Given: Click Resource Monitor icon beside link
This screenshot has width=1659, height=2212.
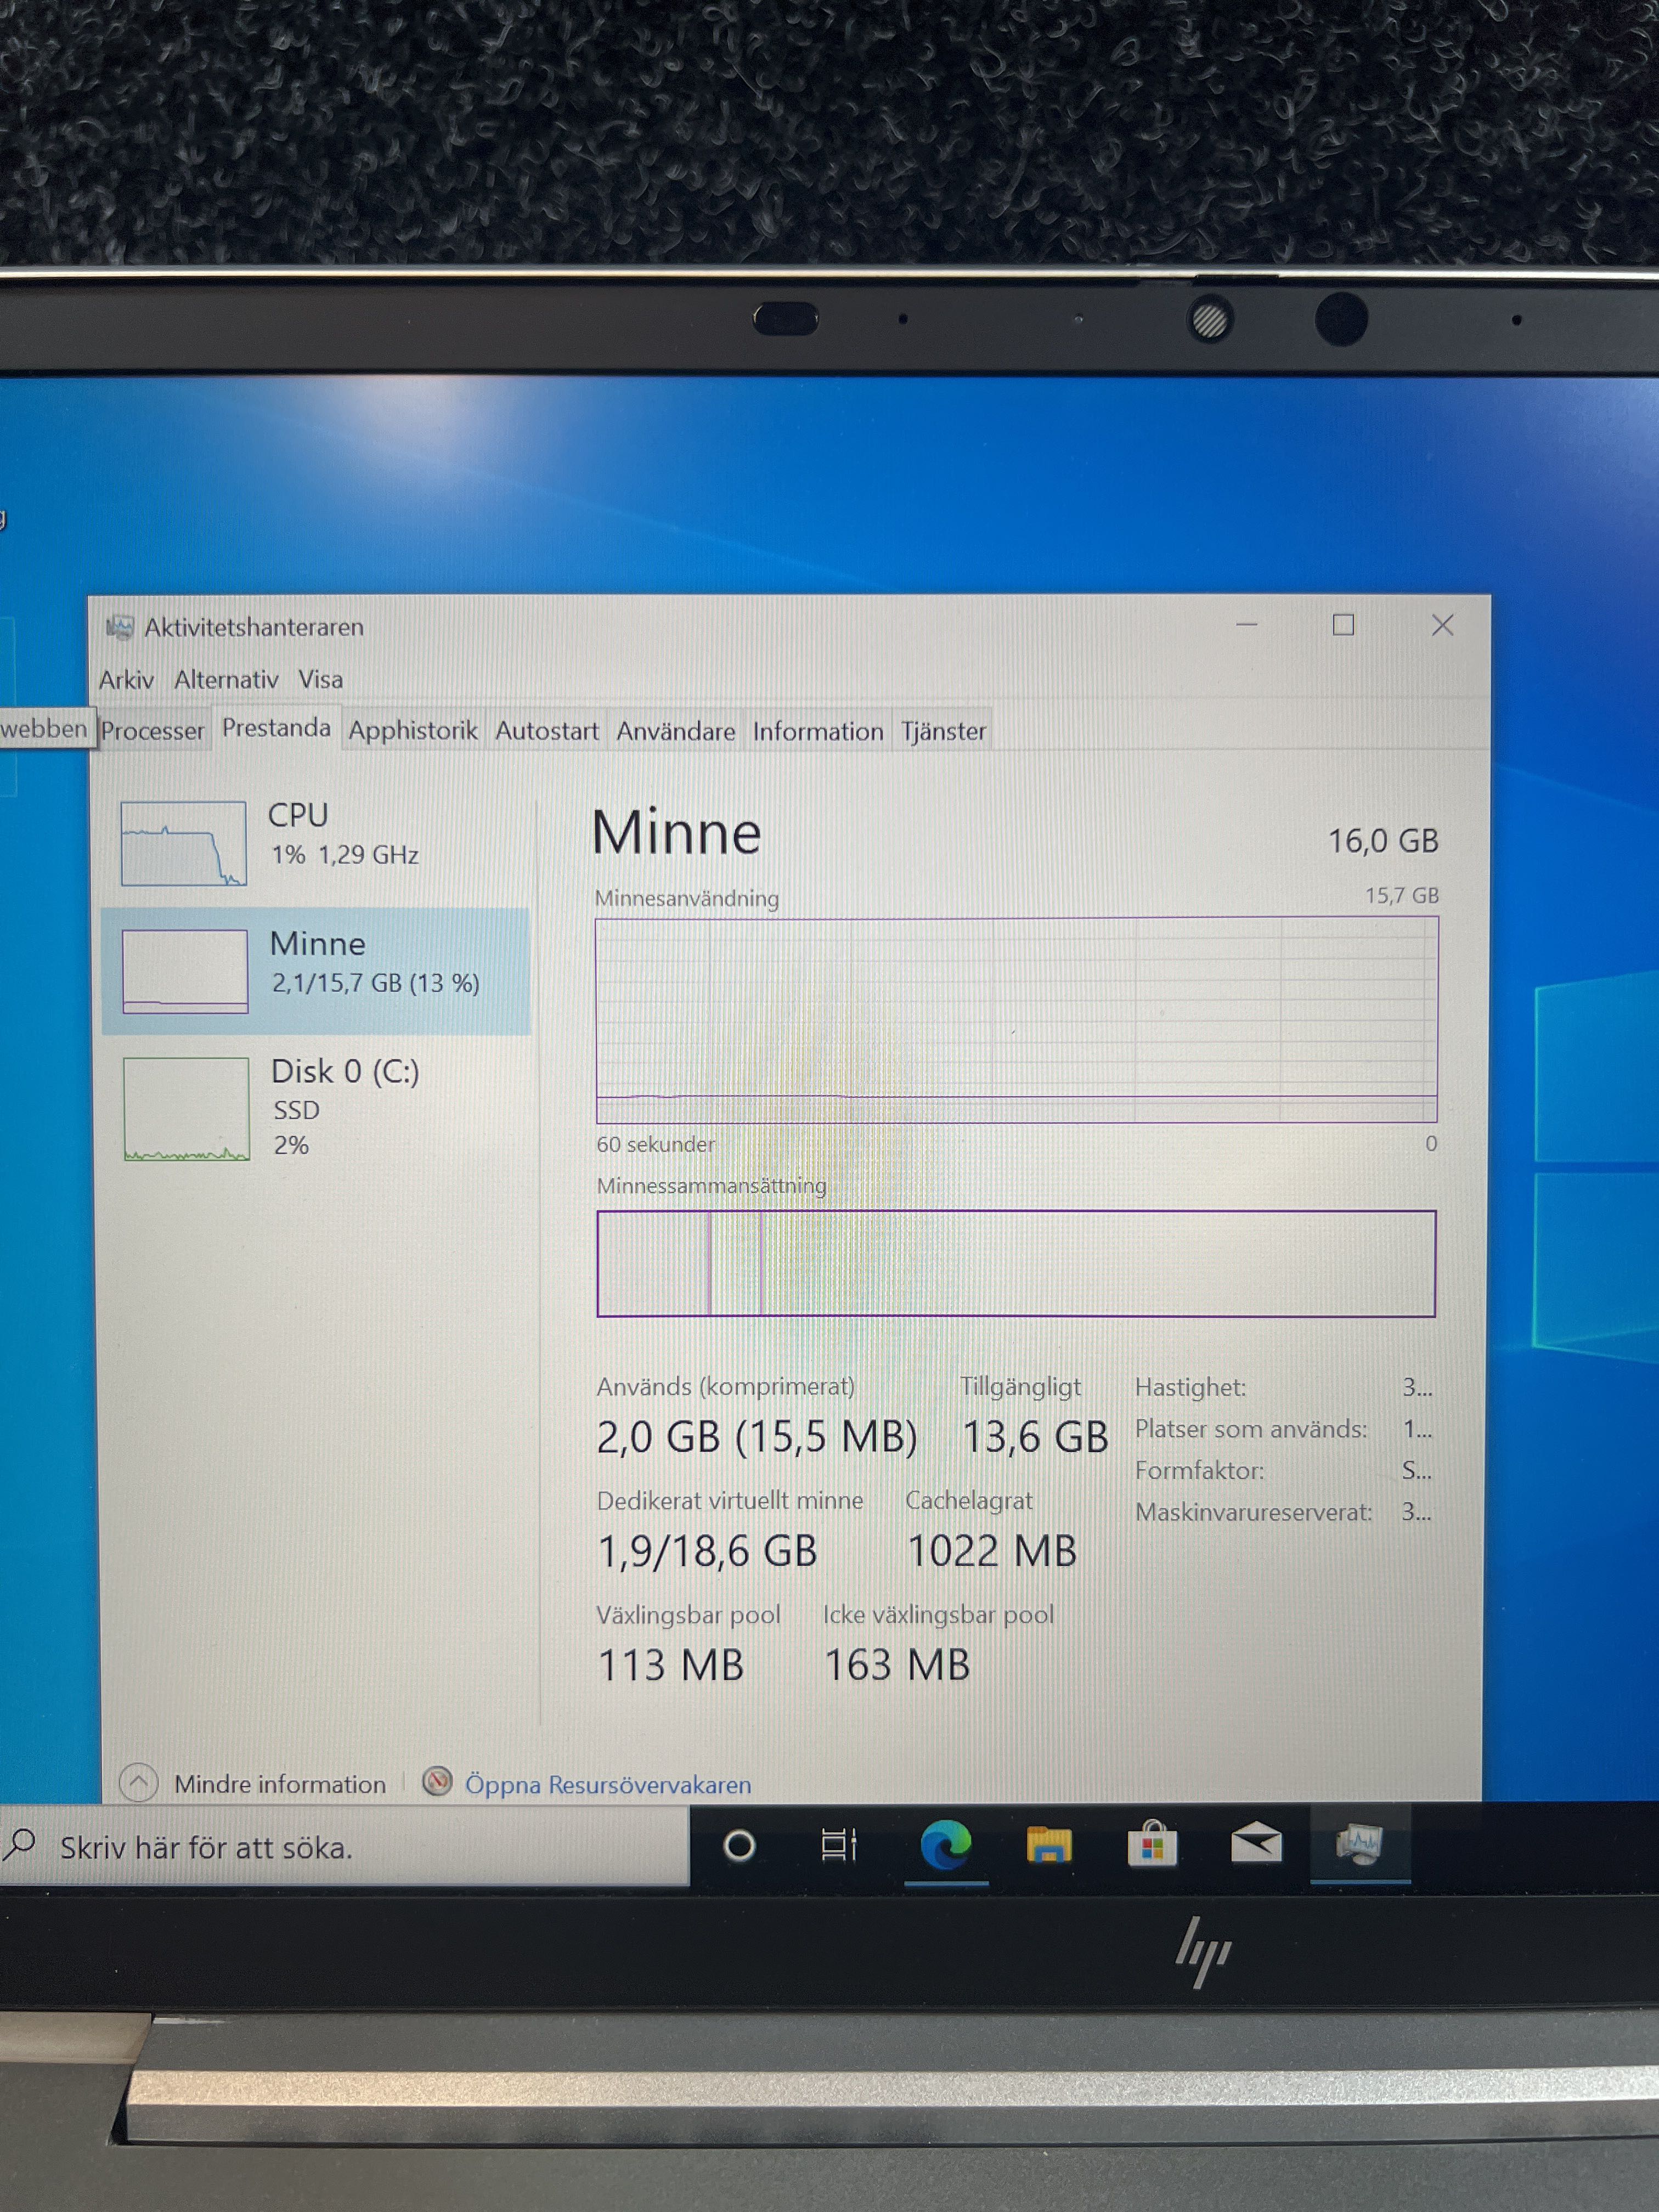Looking at the screenshot, I should click(x=437, y=1782).
